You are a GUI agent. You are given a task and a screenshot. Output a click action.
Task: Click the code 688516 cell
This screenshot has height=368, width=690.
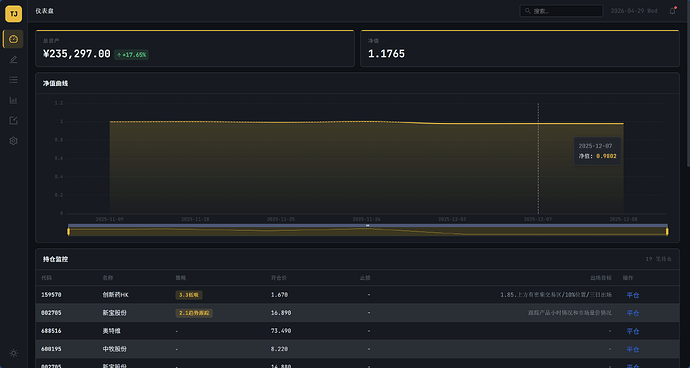pos(51,331)
